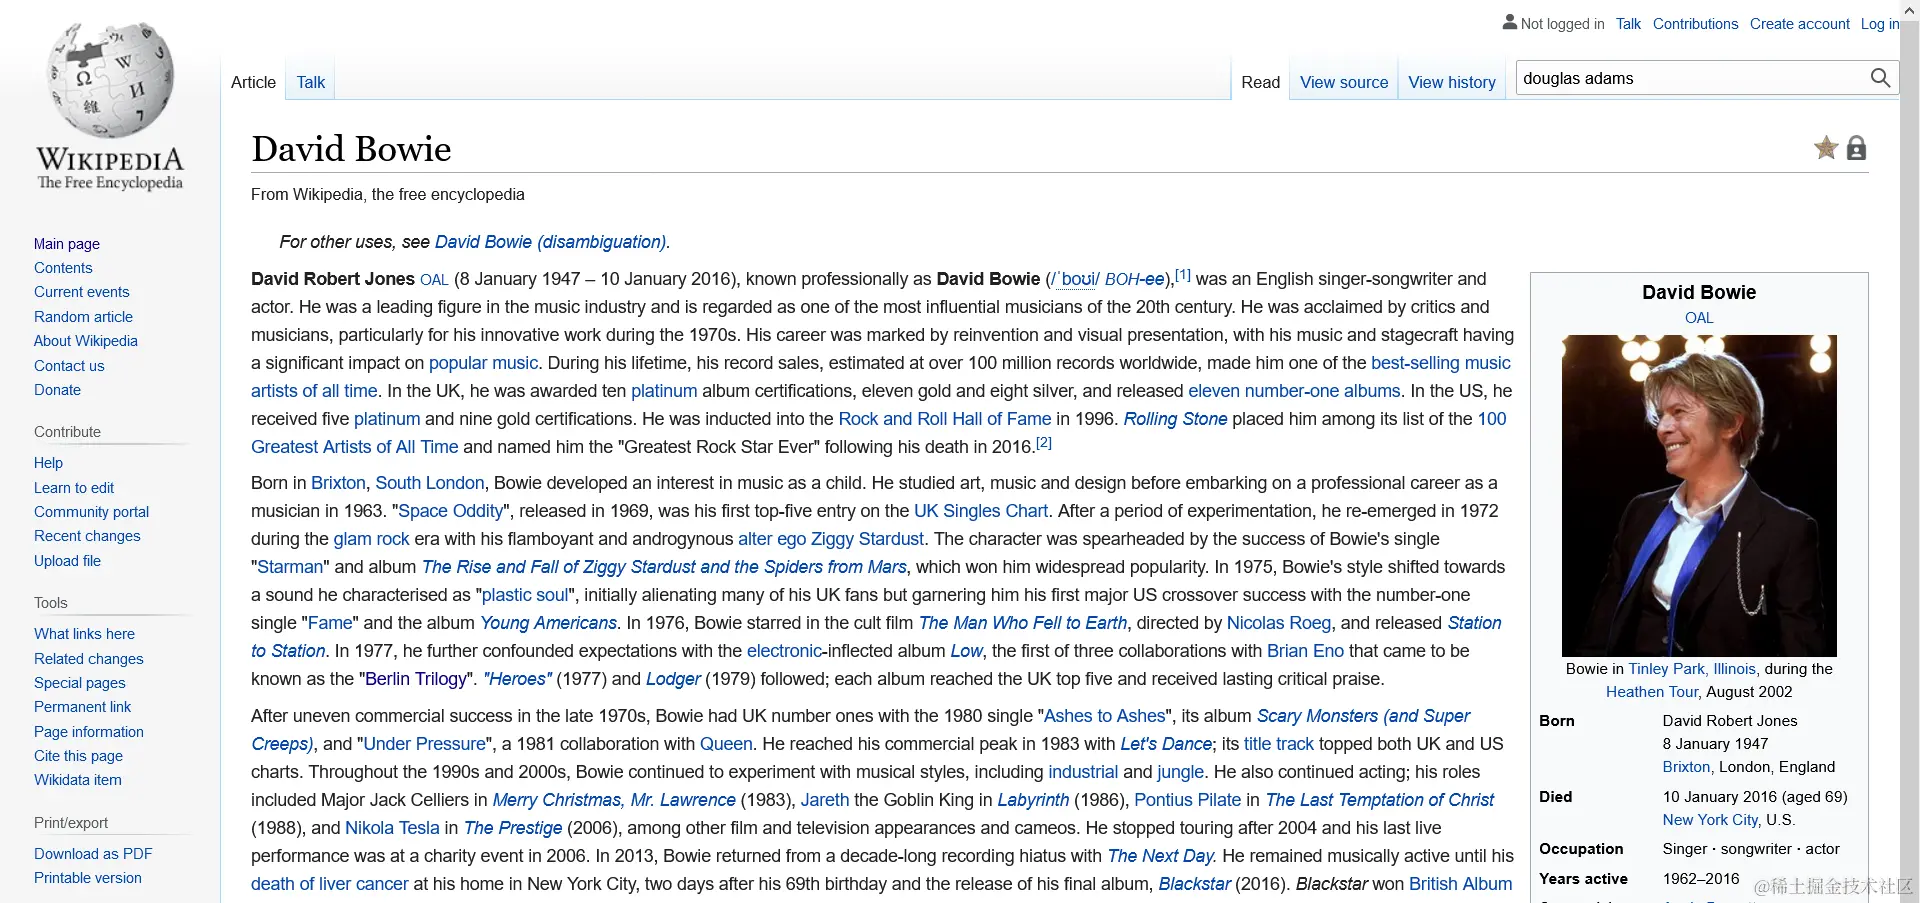Open Related changes tool

(x=89, y=659)
